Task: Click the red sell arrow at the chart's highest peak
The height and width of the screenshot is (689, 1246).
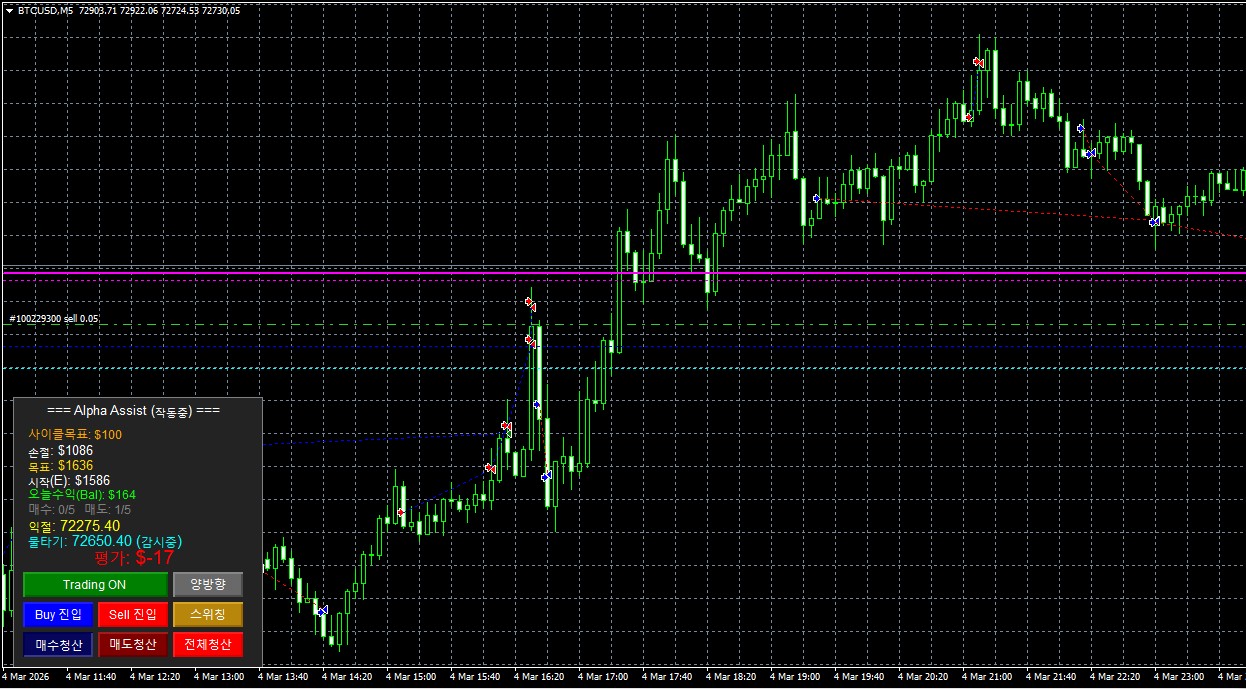Action: (x=978, y=62)
